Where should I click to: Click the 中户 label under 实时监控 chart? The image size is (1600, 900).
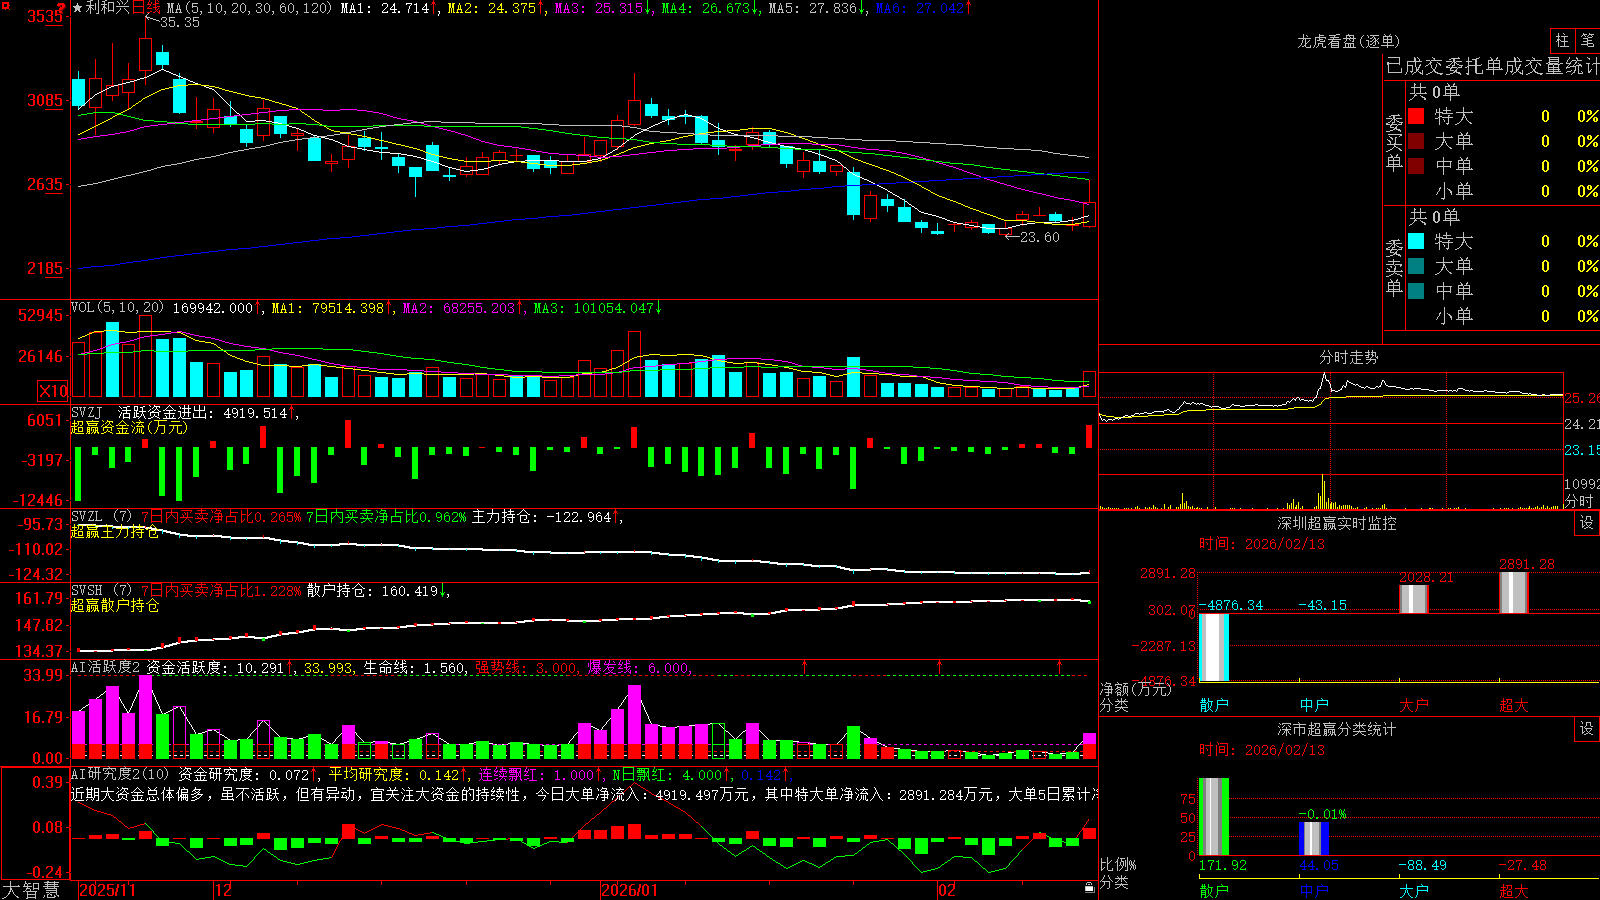(1314, 705)
